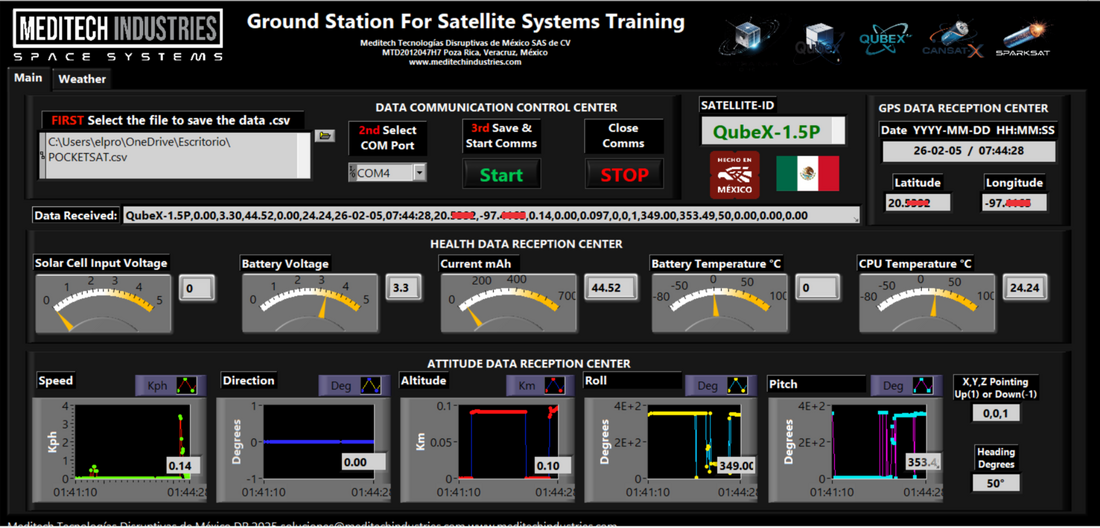
Task: Click the Roll chart value 349.00
Action: point(737,466)
